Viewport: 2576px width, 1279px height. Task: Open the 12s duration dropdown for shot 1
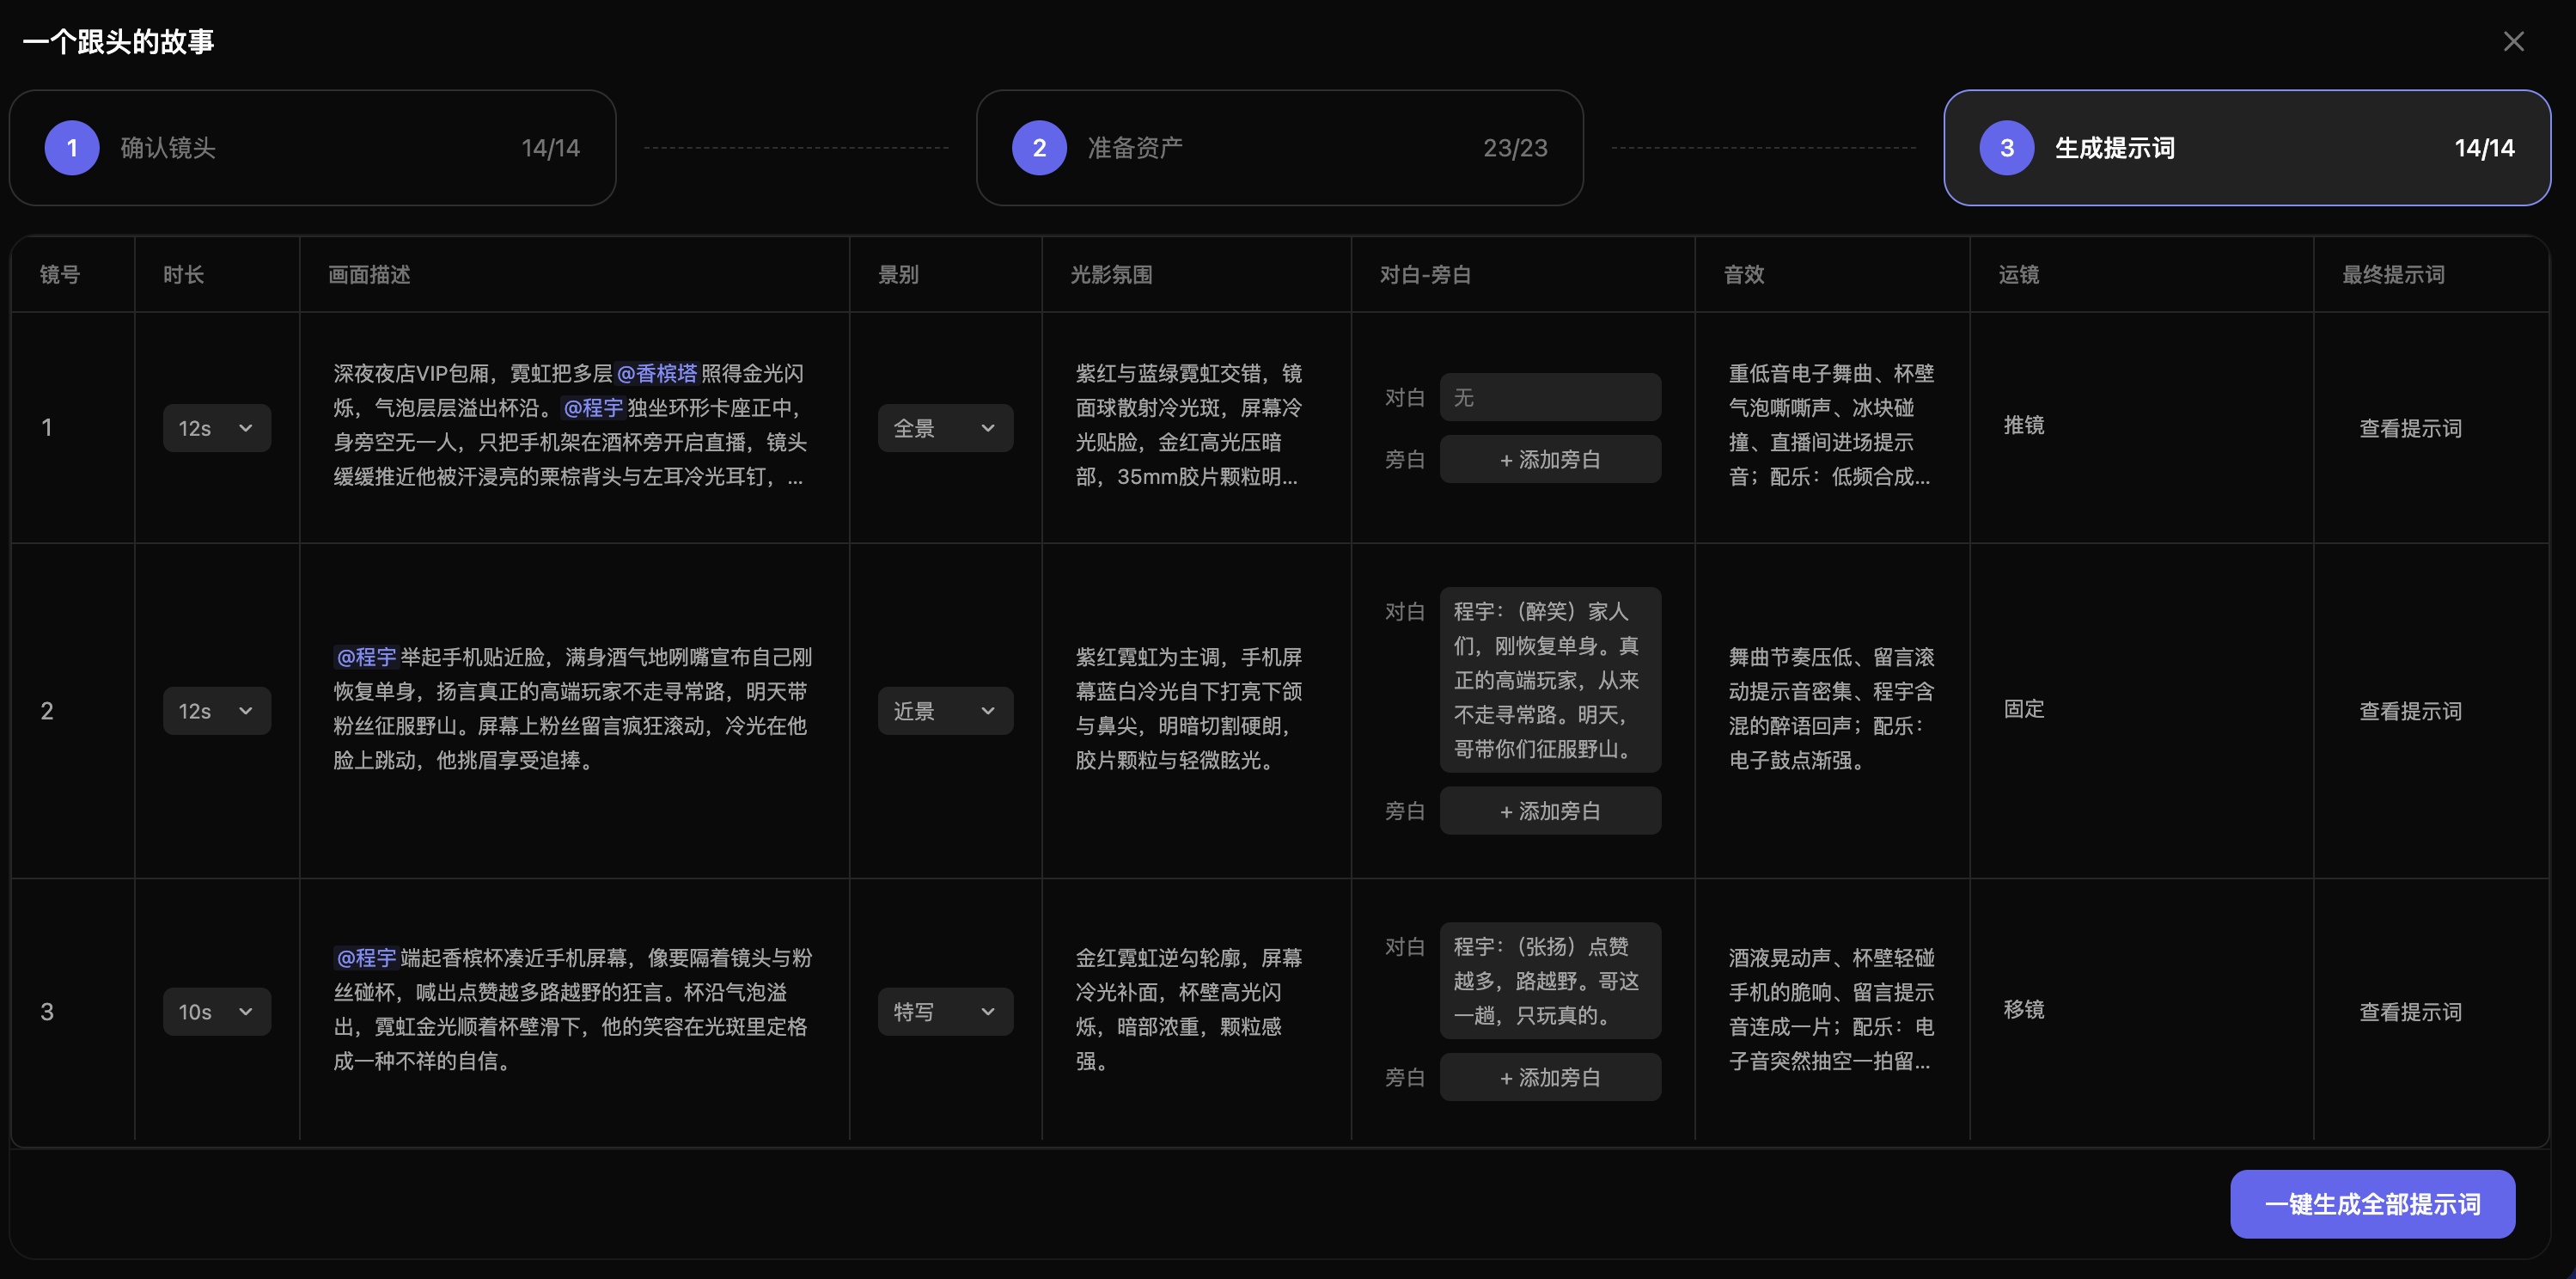[216, 428]
